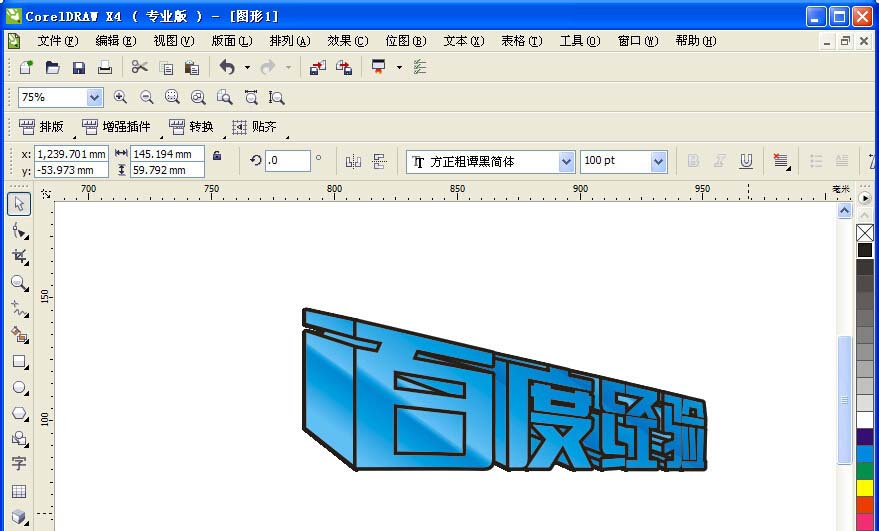Zoom to page height icon

276,97
